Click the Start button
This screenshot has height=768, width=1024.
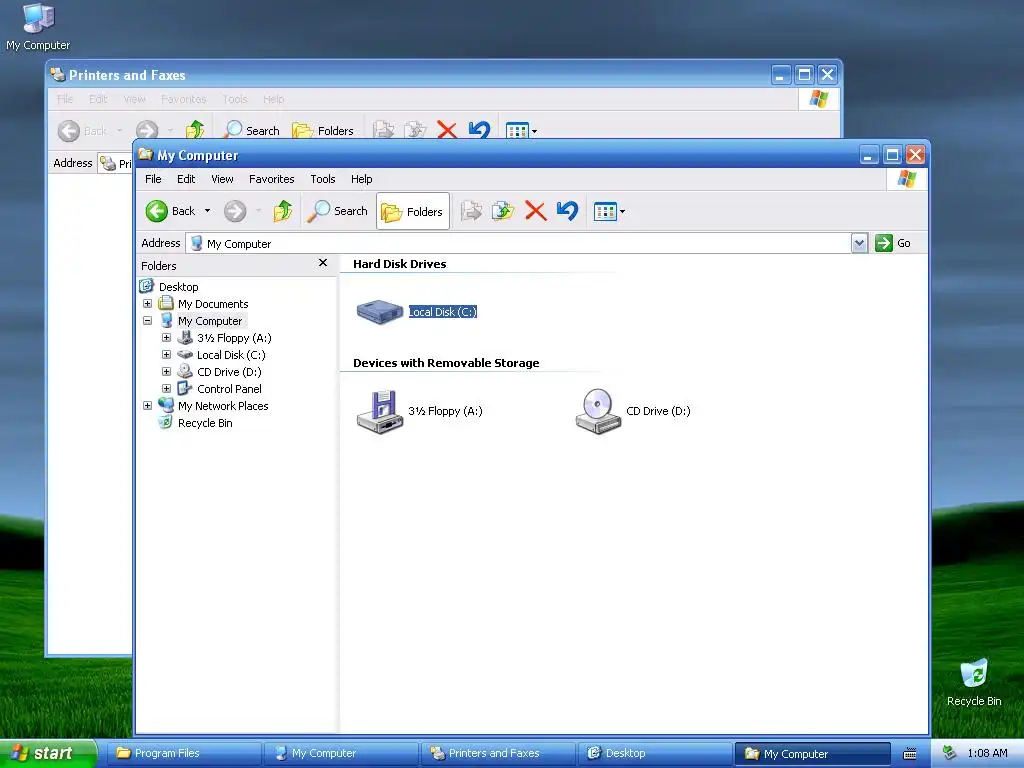pos(47,753)
